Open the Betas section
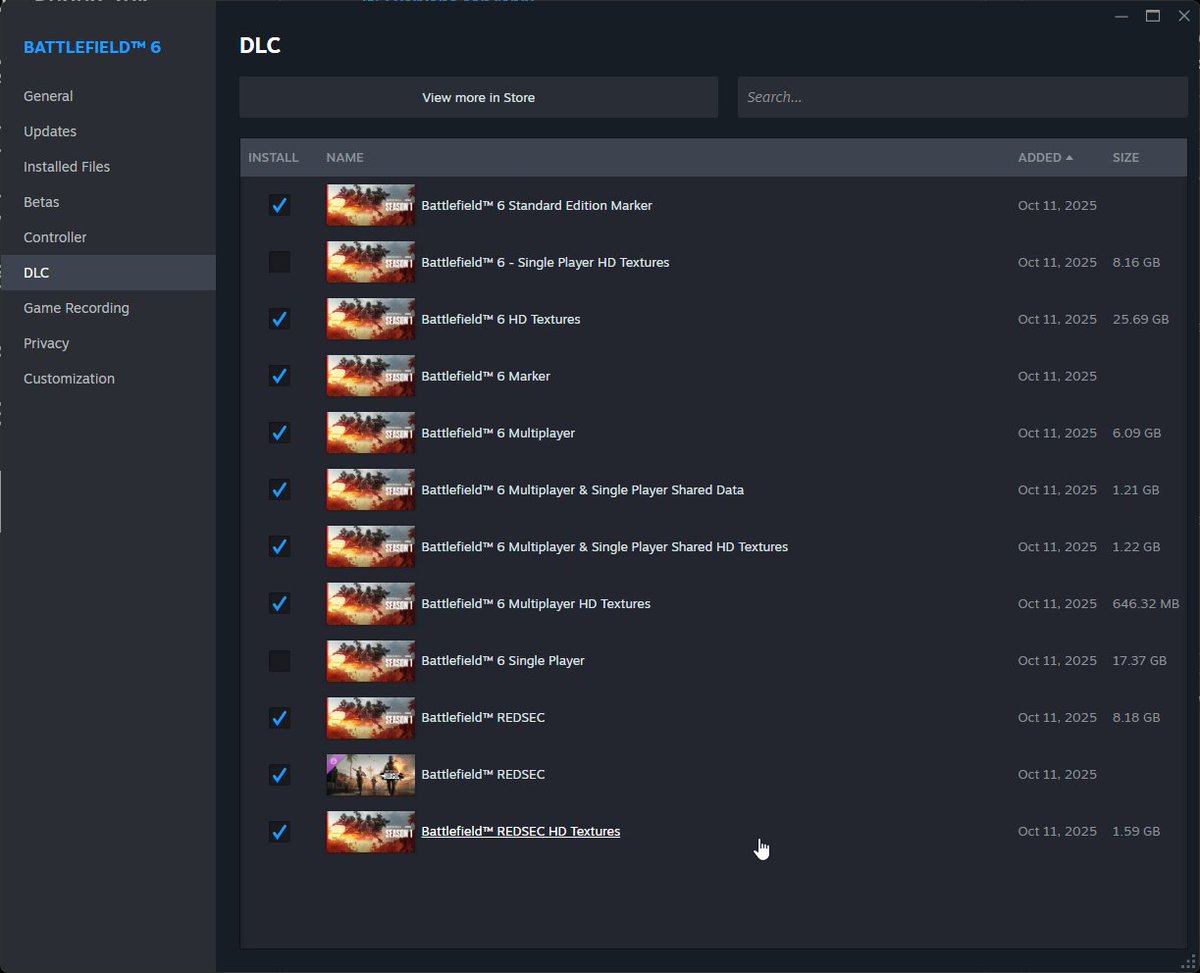 click(41, 201)
